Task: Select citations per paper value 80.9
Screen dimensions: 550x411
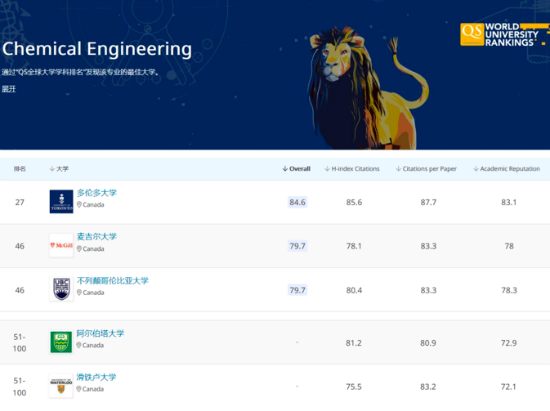Action: coord(428,343)
